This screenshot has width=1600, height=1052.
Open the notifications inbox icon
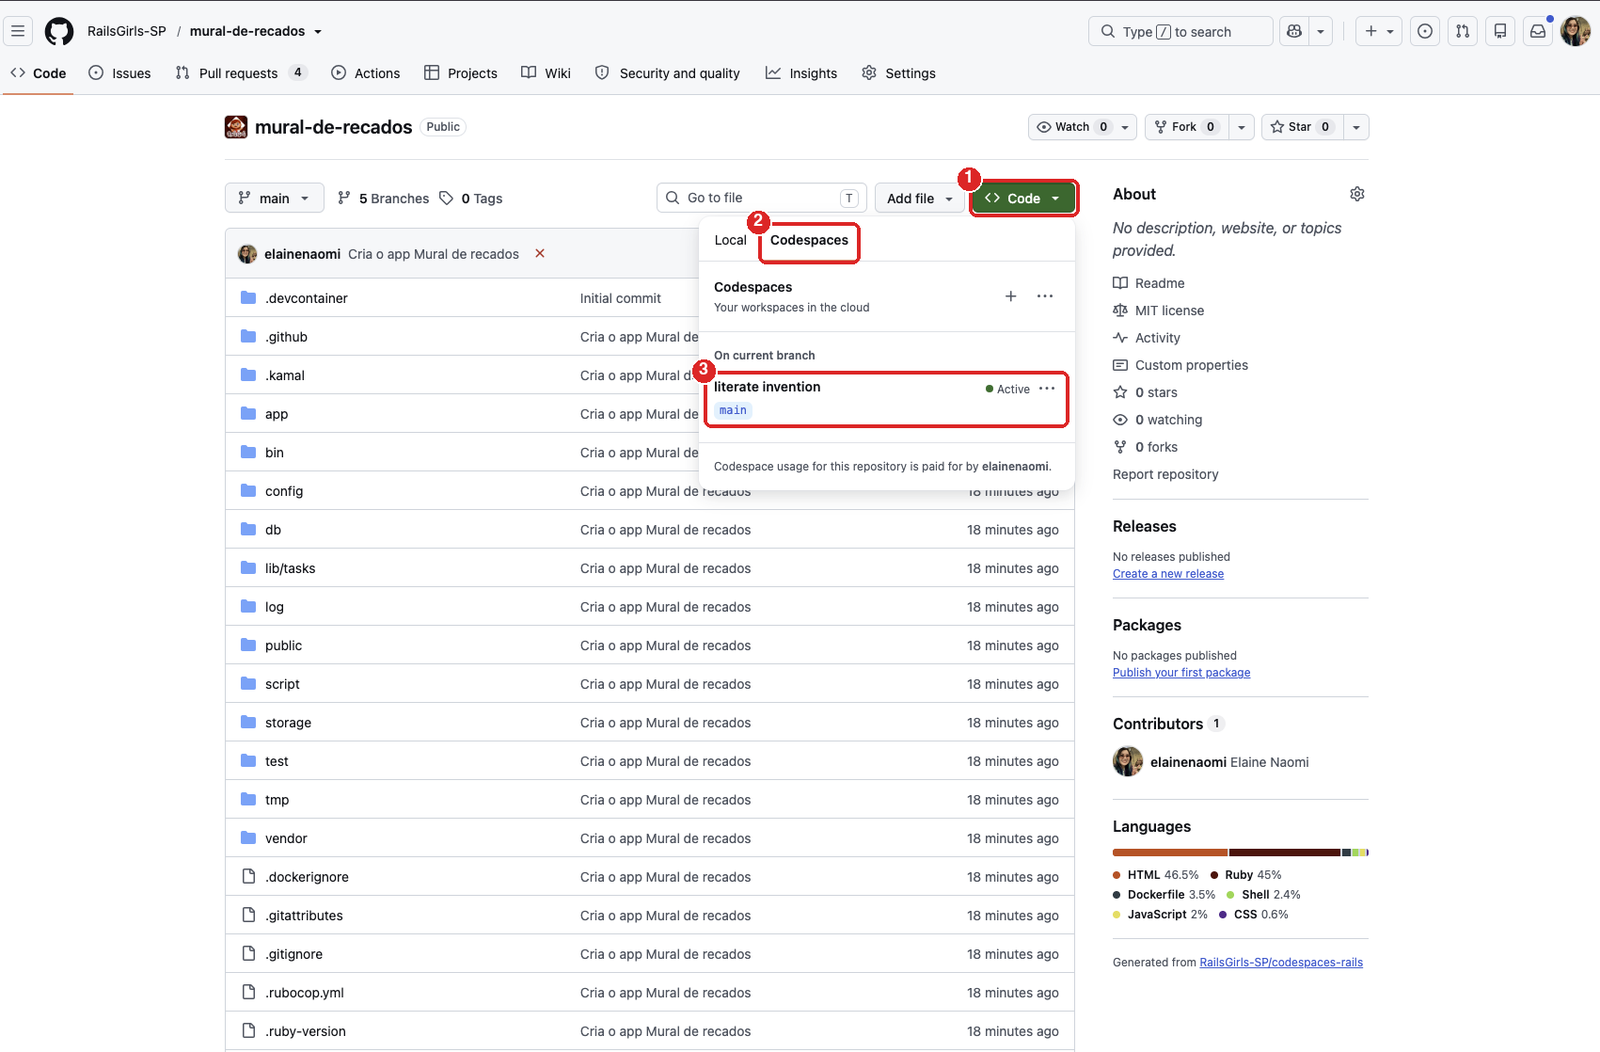click(x=1538, y=31)
